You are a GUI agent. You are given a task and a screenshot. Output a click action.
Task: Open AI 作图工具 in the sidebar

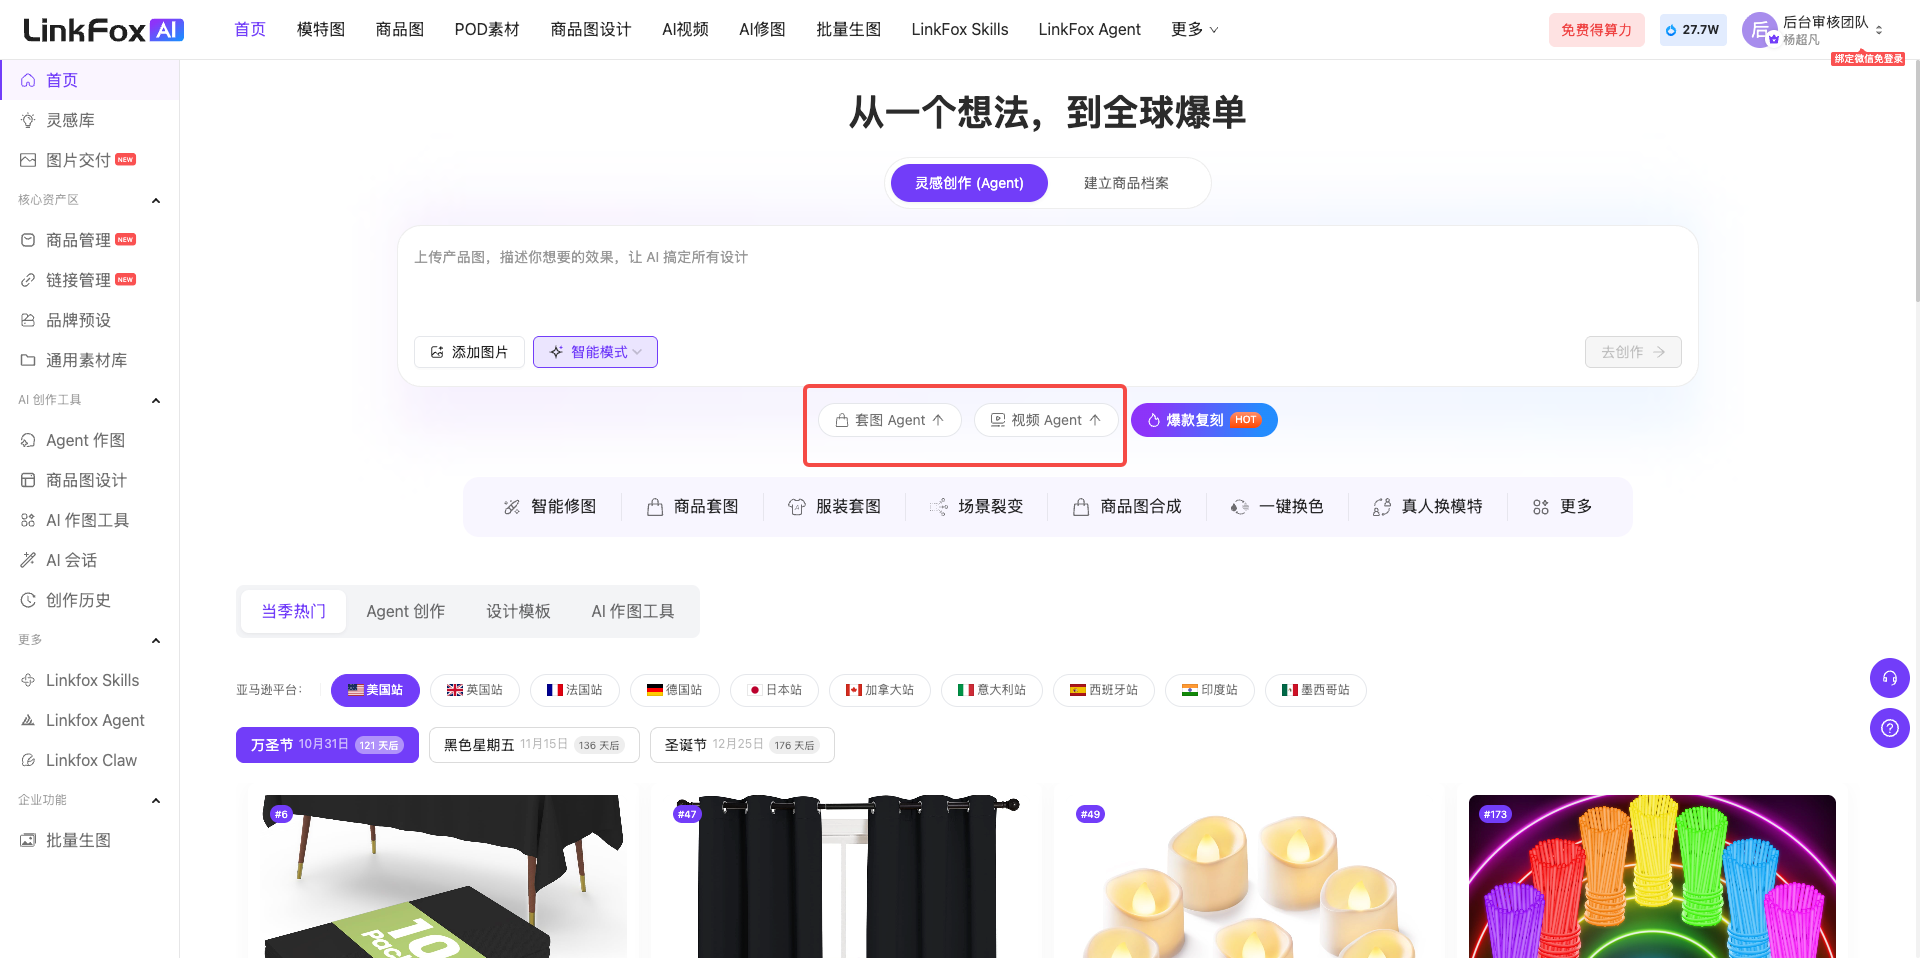tap(90, 520)
